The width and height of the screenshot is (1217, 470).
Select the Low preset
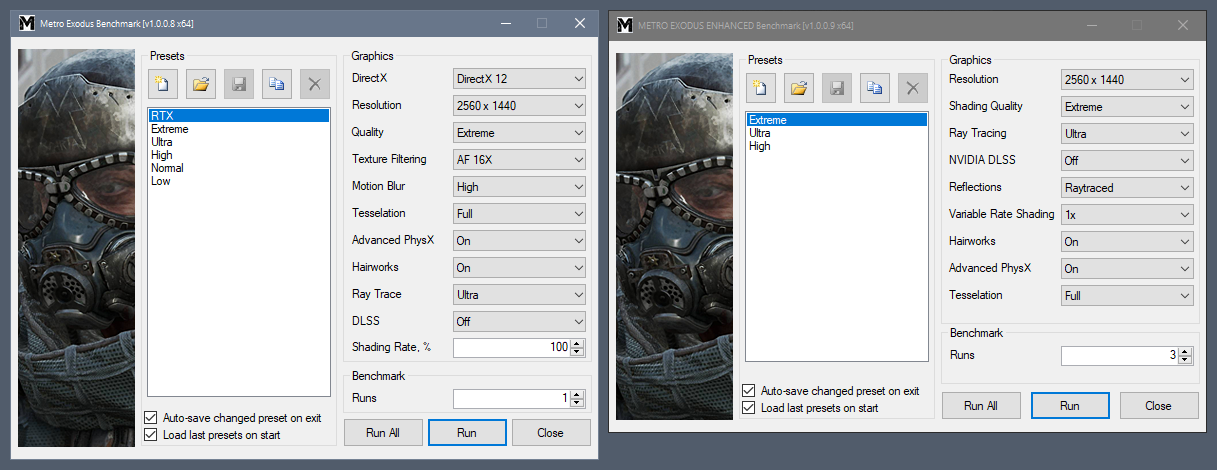coord(239,181)
